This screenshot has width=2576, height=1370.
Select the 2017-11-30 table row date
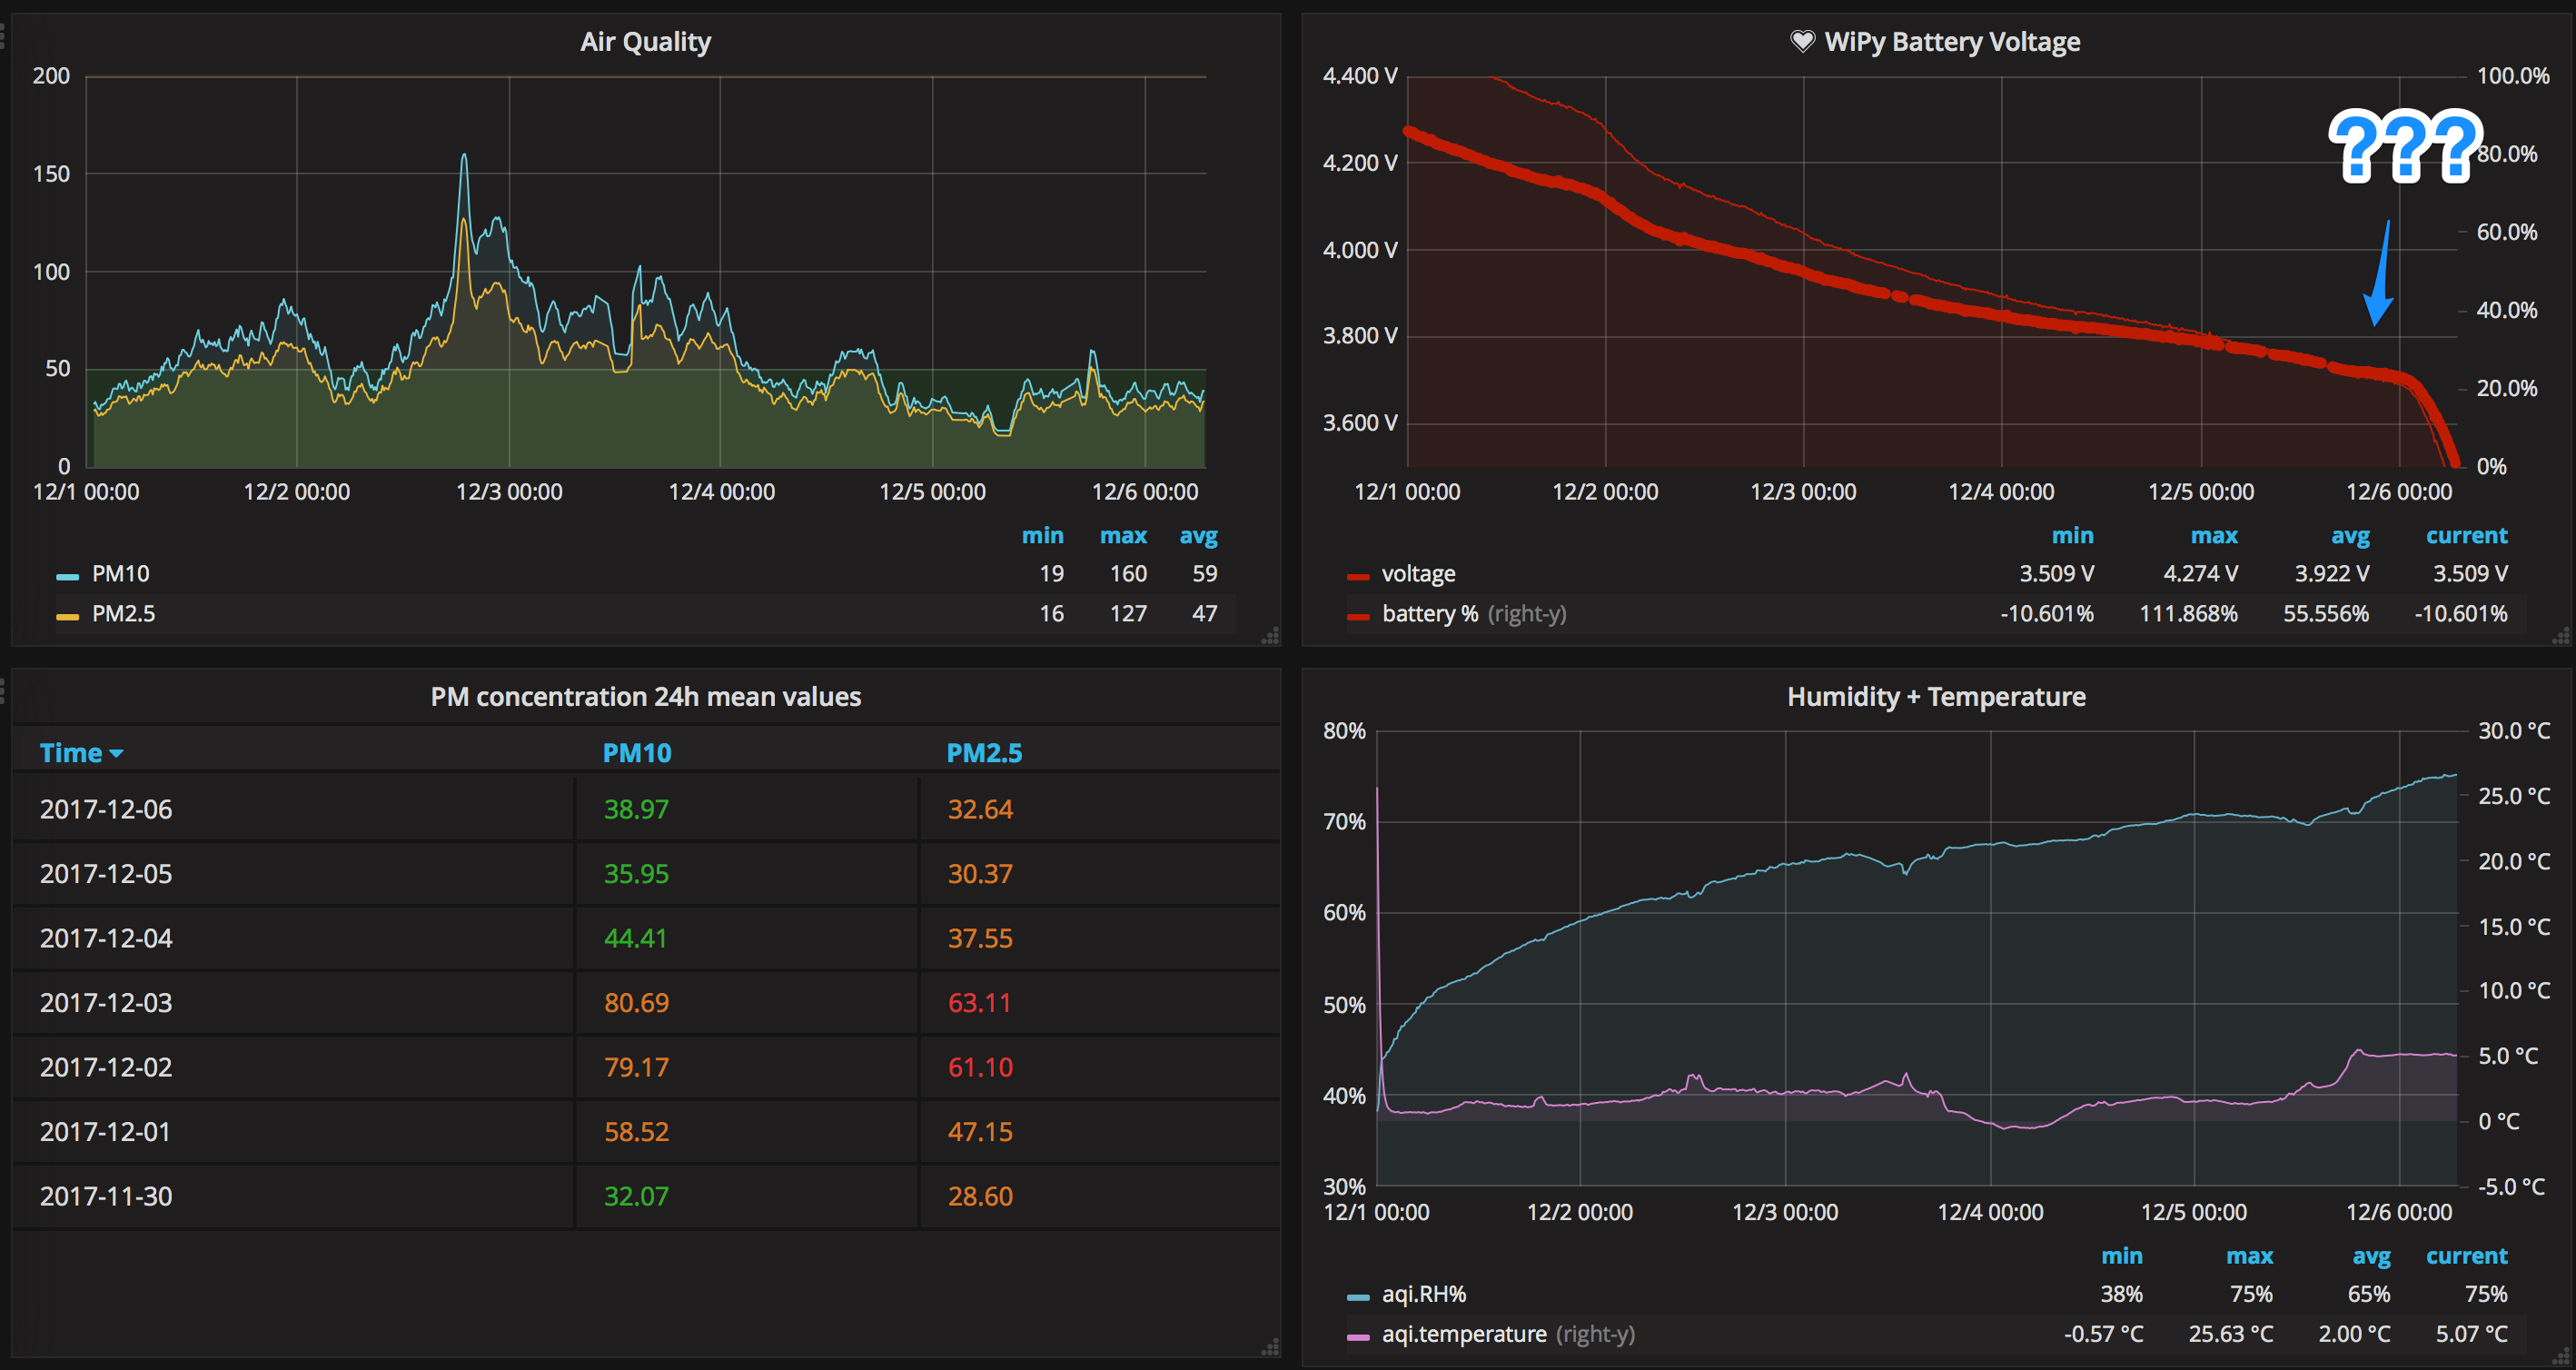click(106, 1196)
